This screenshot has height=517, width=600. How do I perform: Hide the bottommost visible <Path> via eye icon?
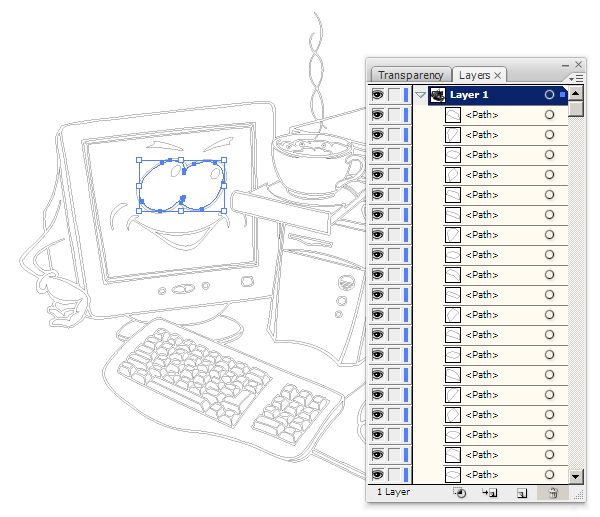click(x=378, y=475)
